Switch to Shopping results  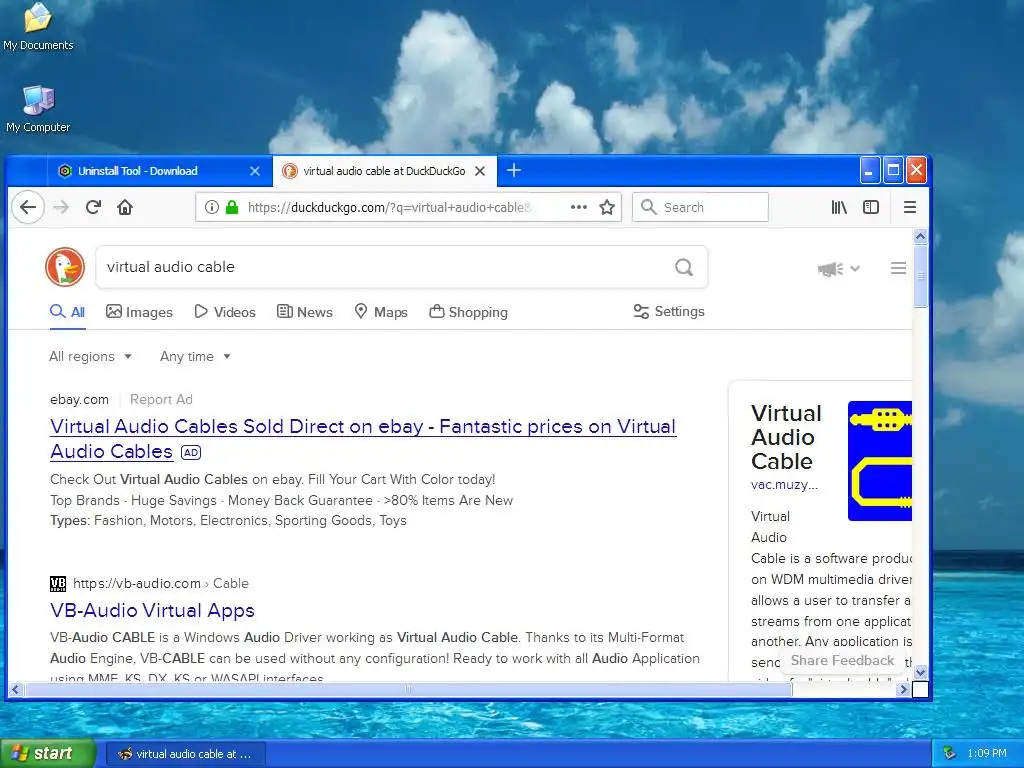[x=468, y=312]
